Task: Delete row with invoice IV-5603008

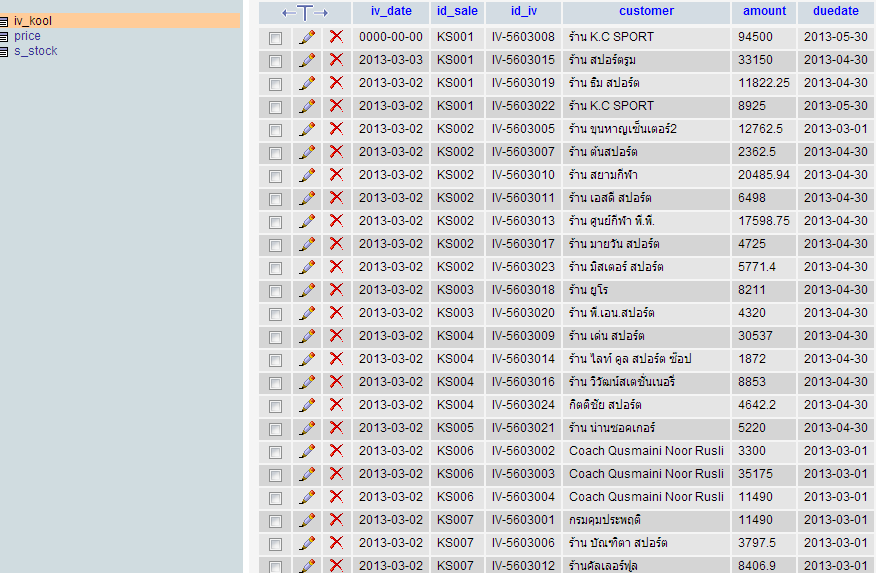Action: click(336, 37)
